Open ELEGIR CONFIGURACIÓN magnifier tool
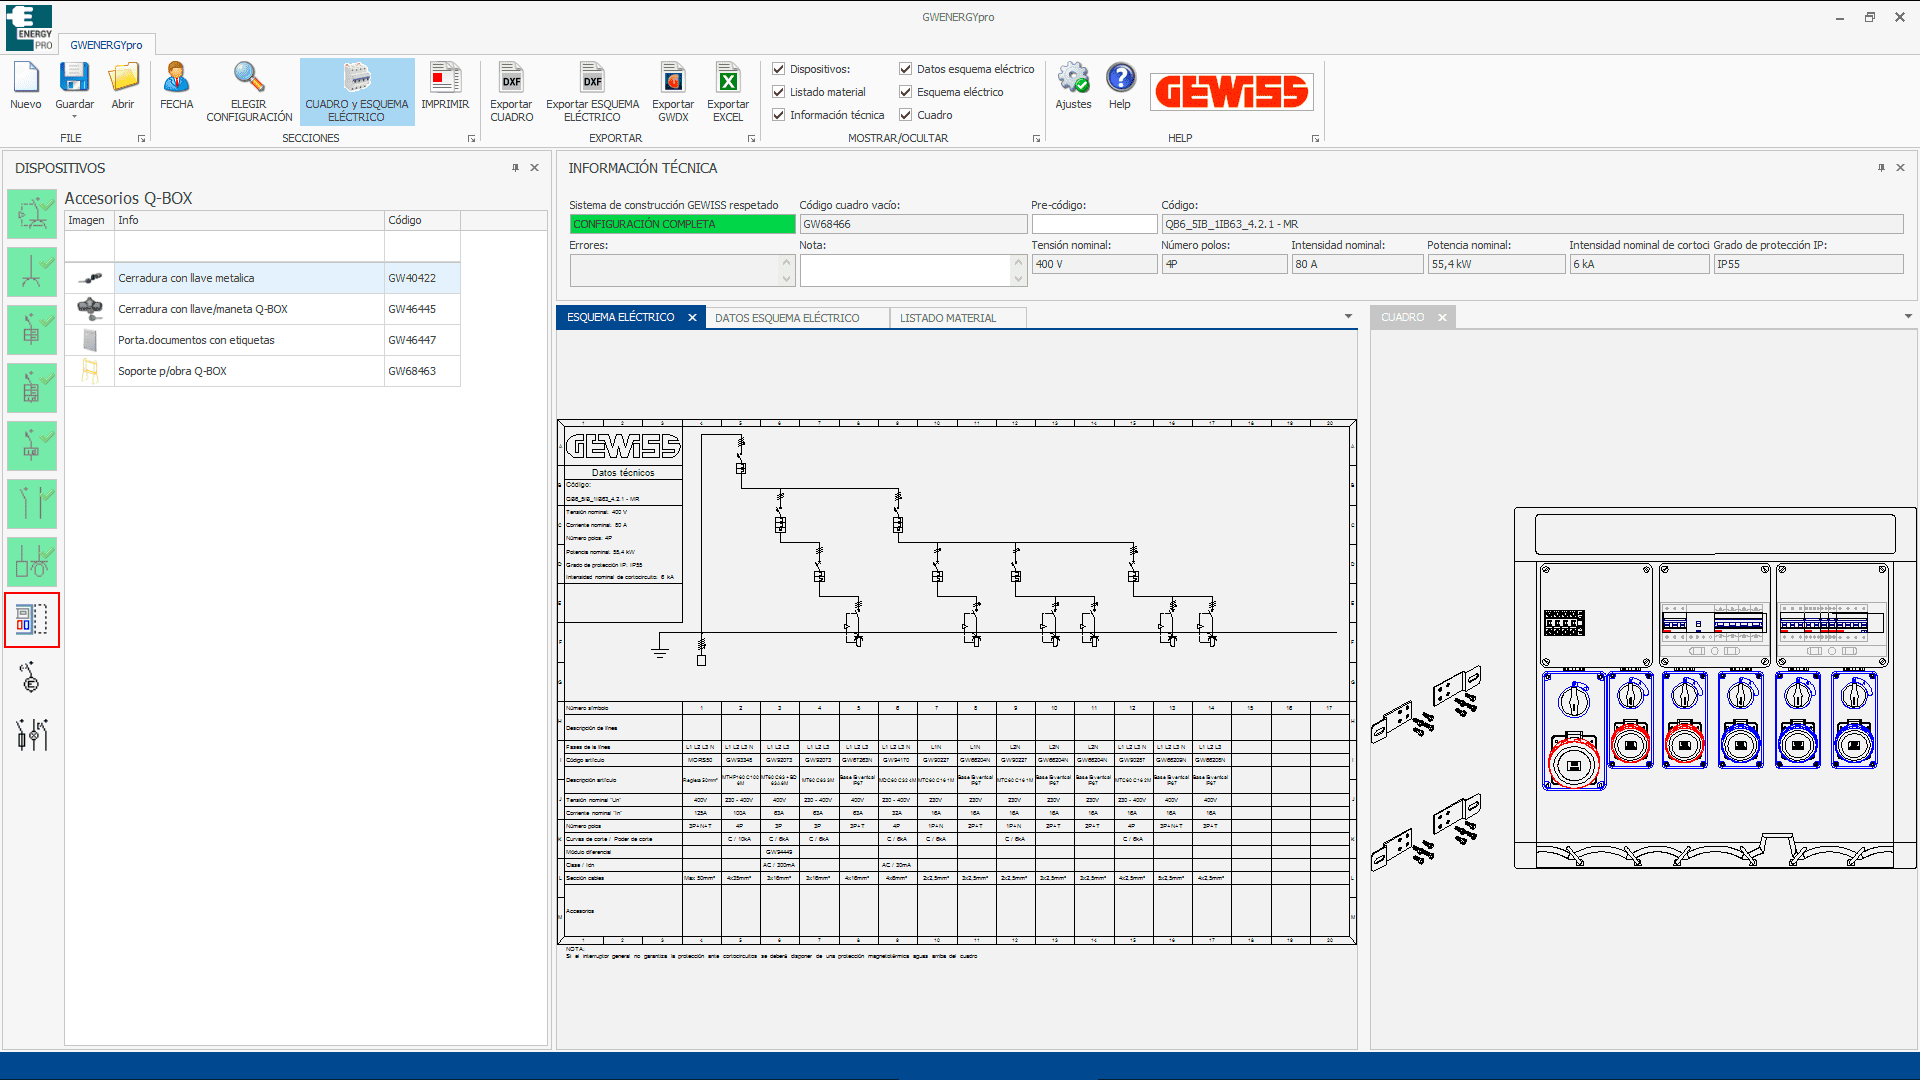Viewport: 1920px width, 1080px height. 249,78
